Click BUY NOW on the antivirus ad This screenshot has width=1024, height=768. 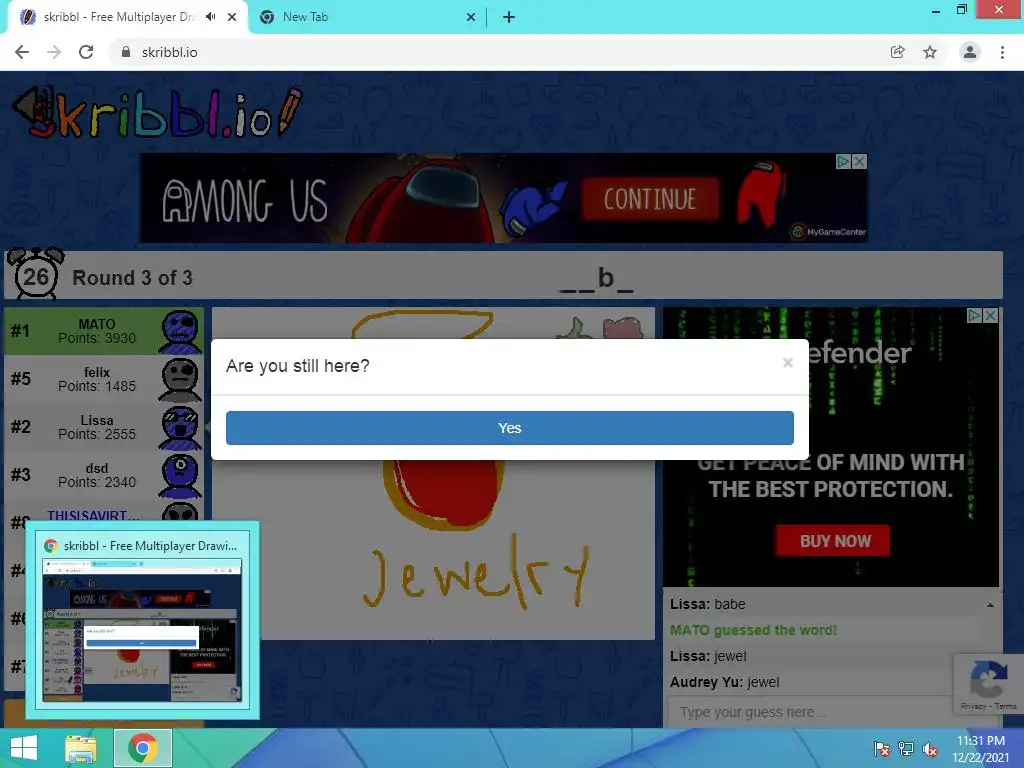(x=833, y=541)
